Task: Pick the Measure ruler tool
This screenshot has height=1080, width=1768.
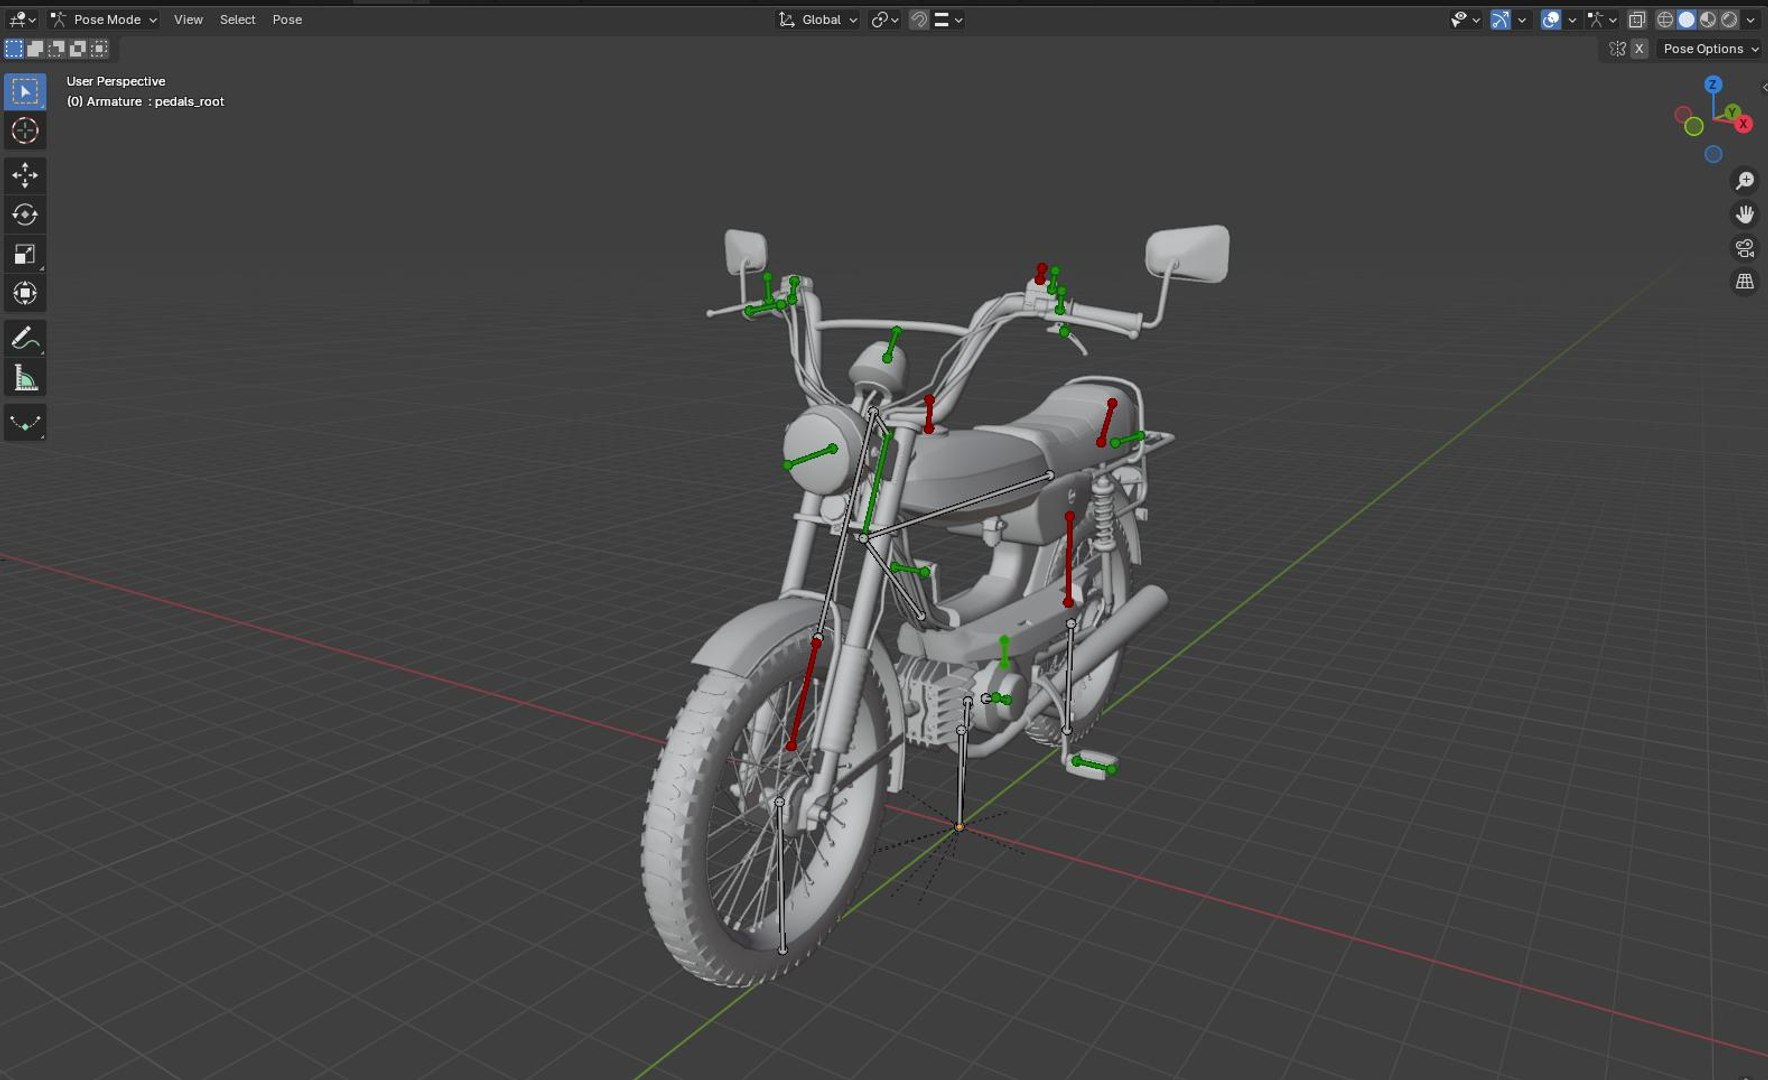Action: click(25, 378)
